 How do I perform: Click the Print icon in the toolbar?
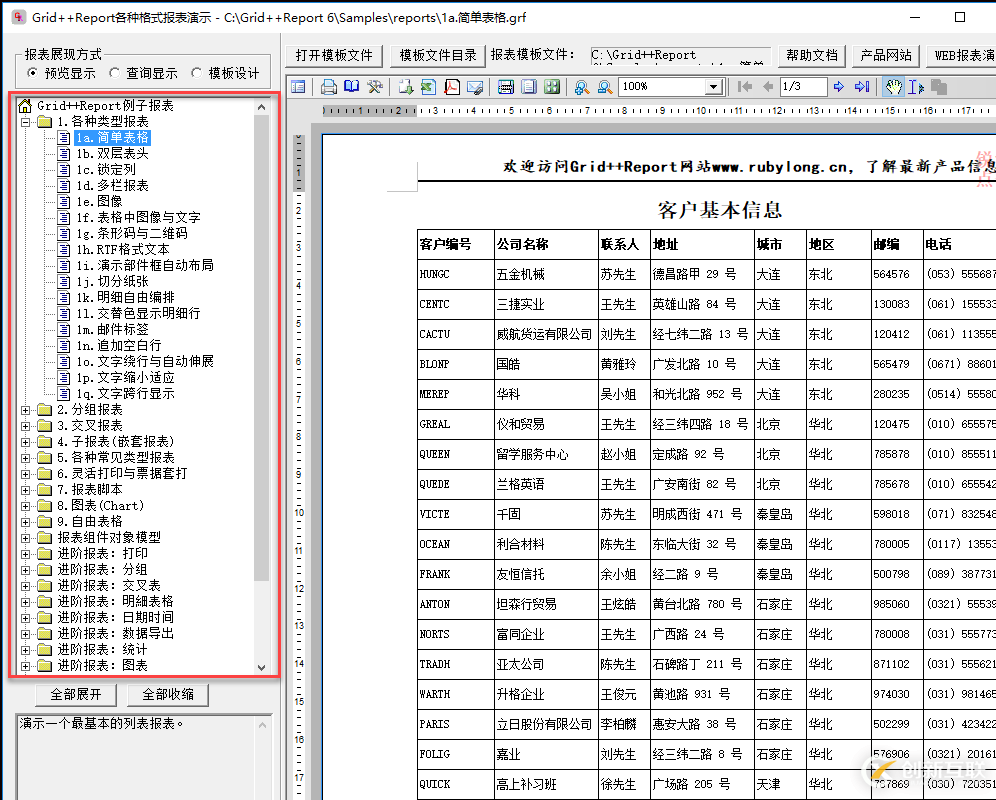[328, 86]
